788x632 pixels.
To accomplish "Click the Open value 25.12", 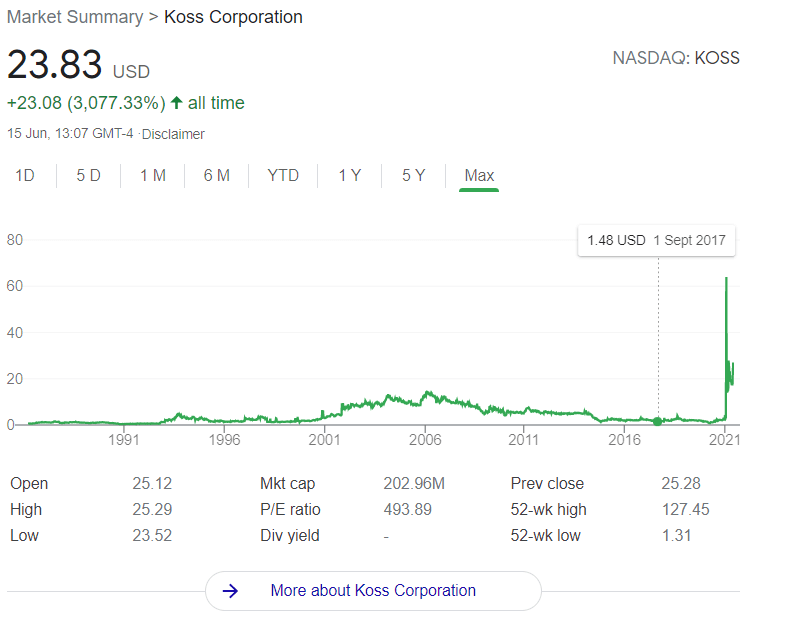I will 152,483.
